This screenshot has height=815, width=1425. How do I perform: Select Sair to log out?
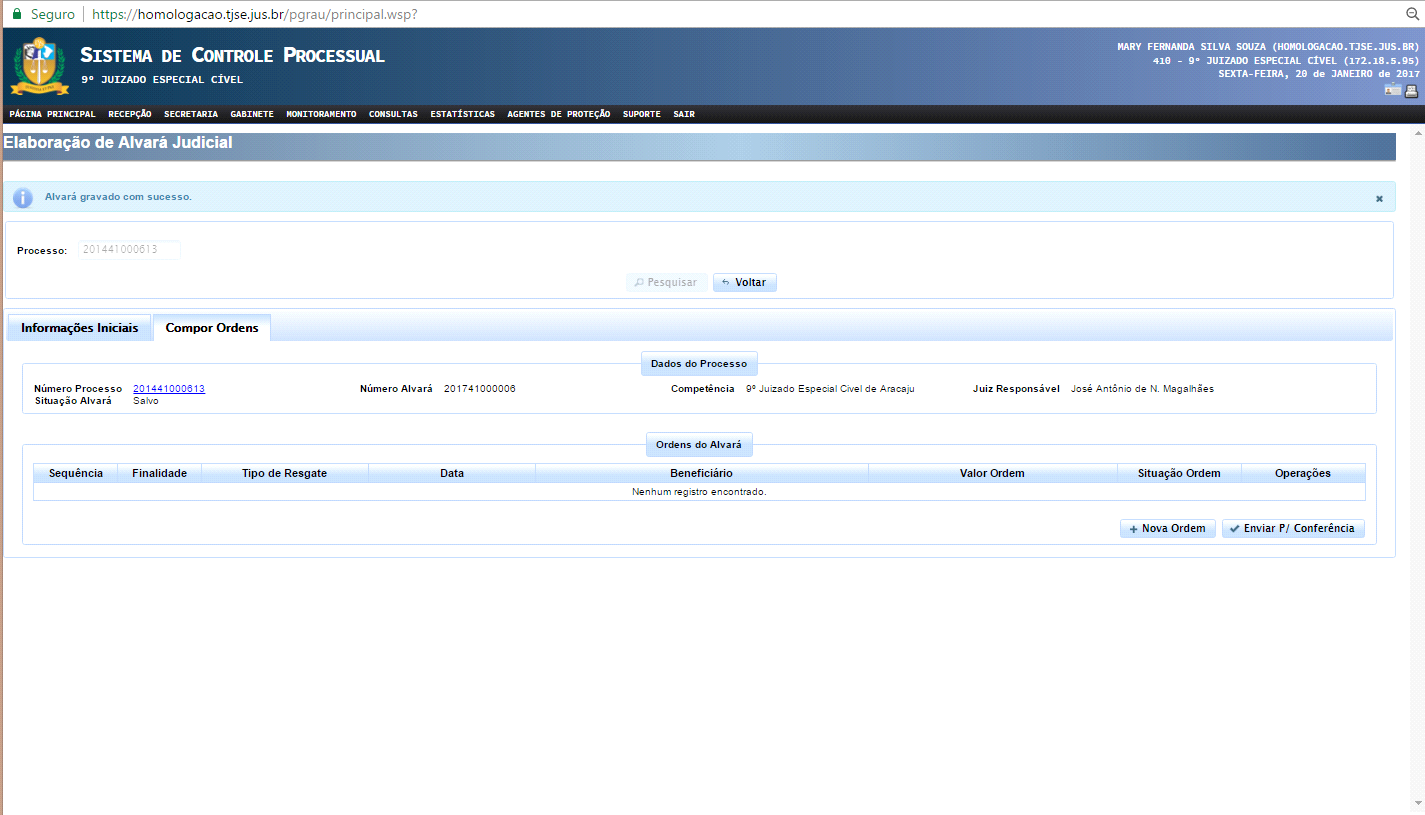point(683,114)
